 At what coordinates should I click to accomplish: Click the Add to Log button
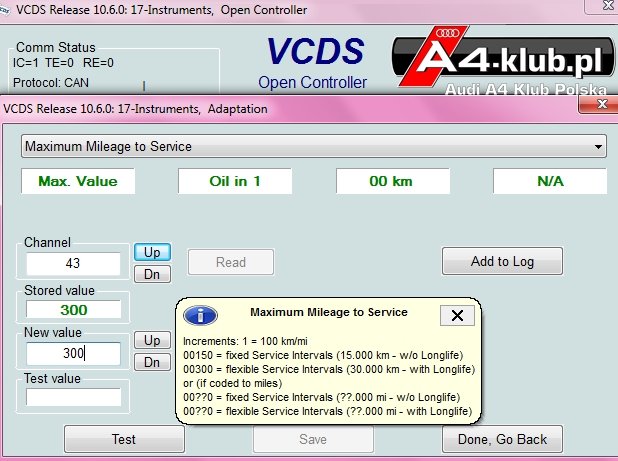(x=502, y=261)
